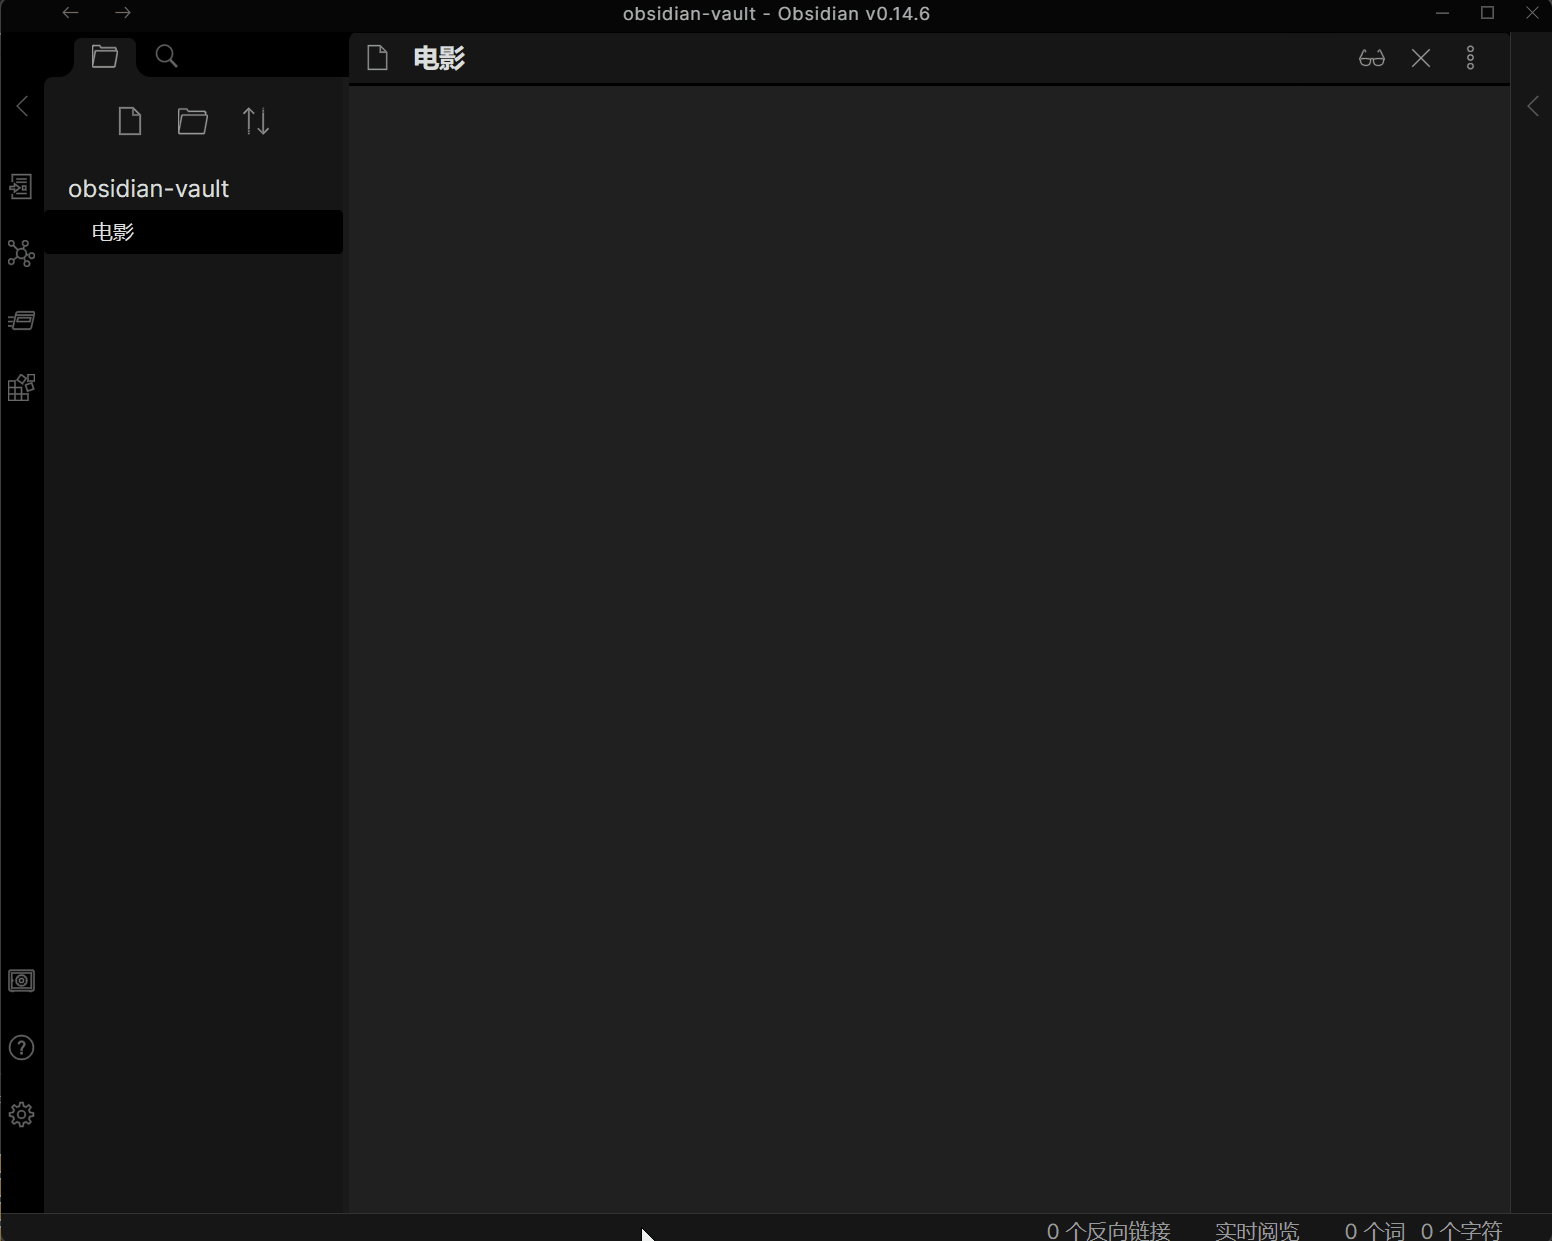Open the quick switcher icon in ribbon
This screenshot has width=1552, height=1241.
click(21, 187)
